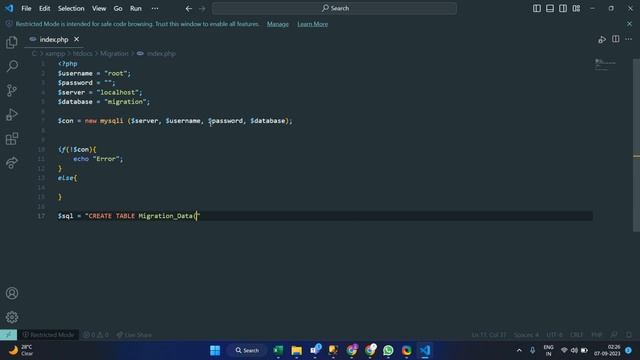Image resolution: width=640 pixels, height=360 pixels.
Task: Open the Customize Layout icon
Action: pos(576,8)
